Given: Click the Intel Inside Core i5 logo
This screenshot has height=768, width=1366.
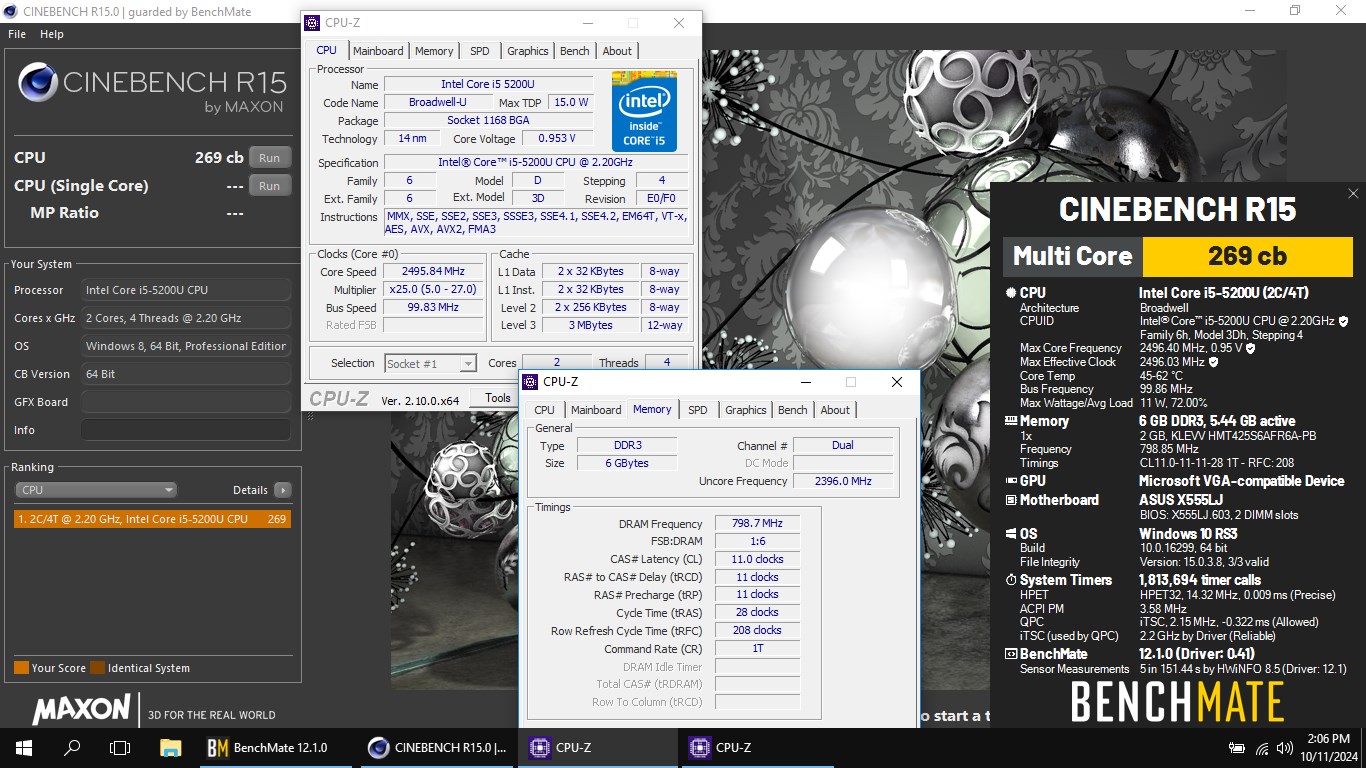Looking at the screenshot, I should [x=644, y=111].
